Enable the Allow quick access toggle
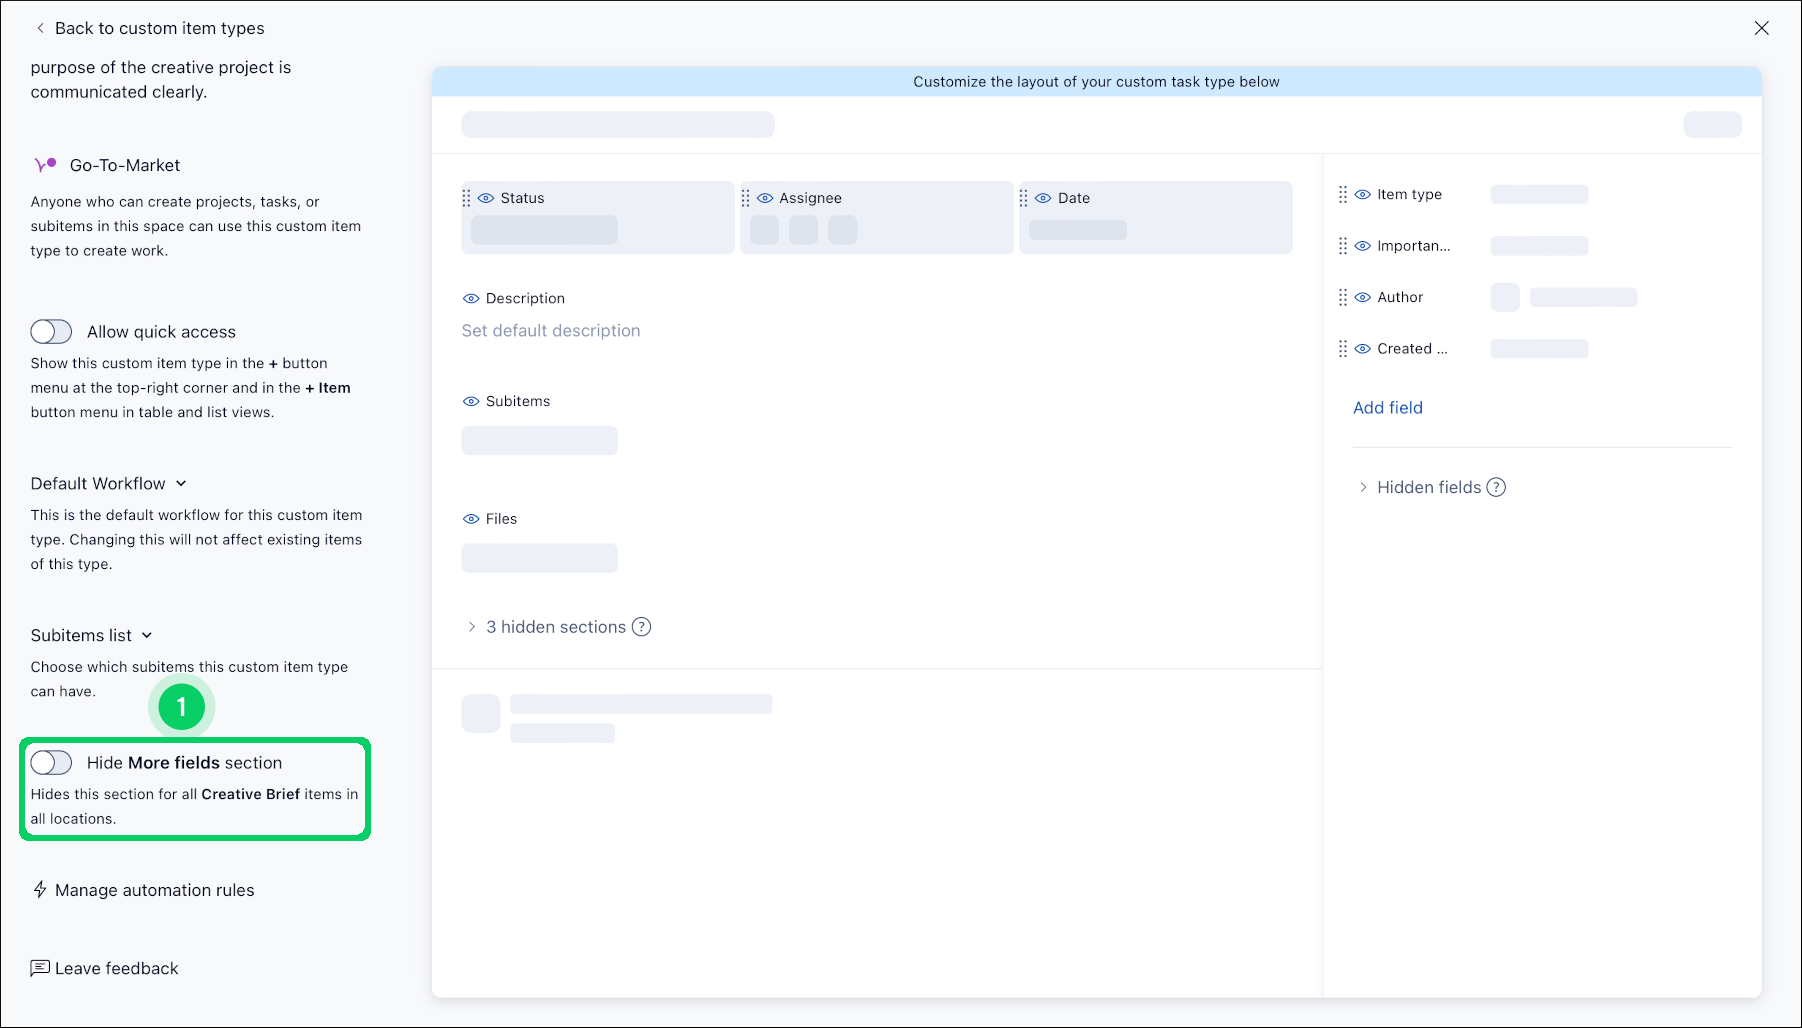The image size is (1802, 1028). tap(50, 331)
